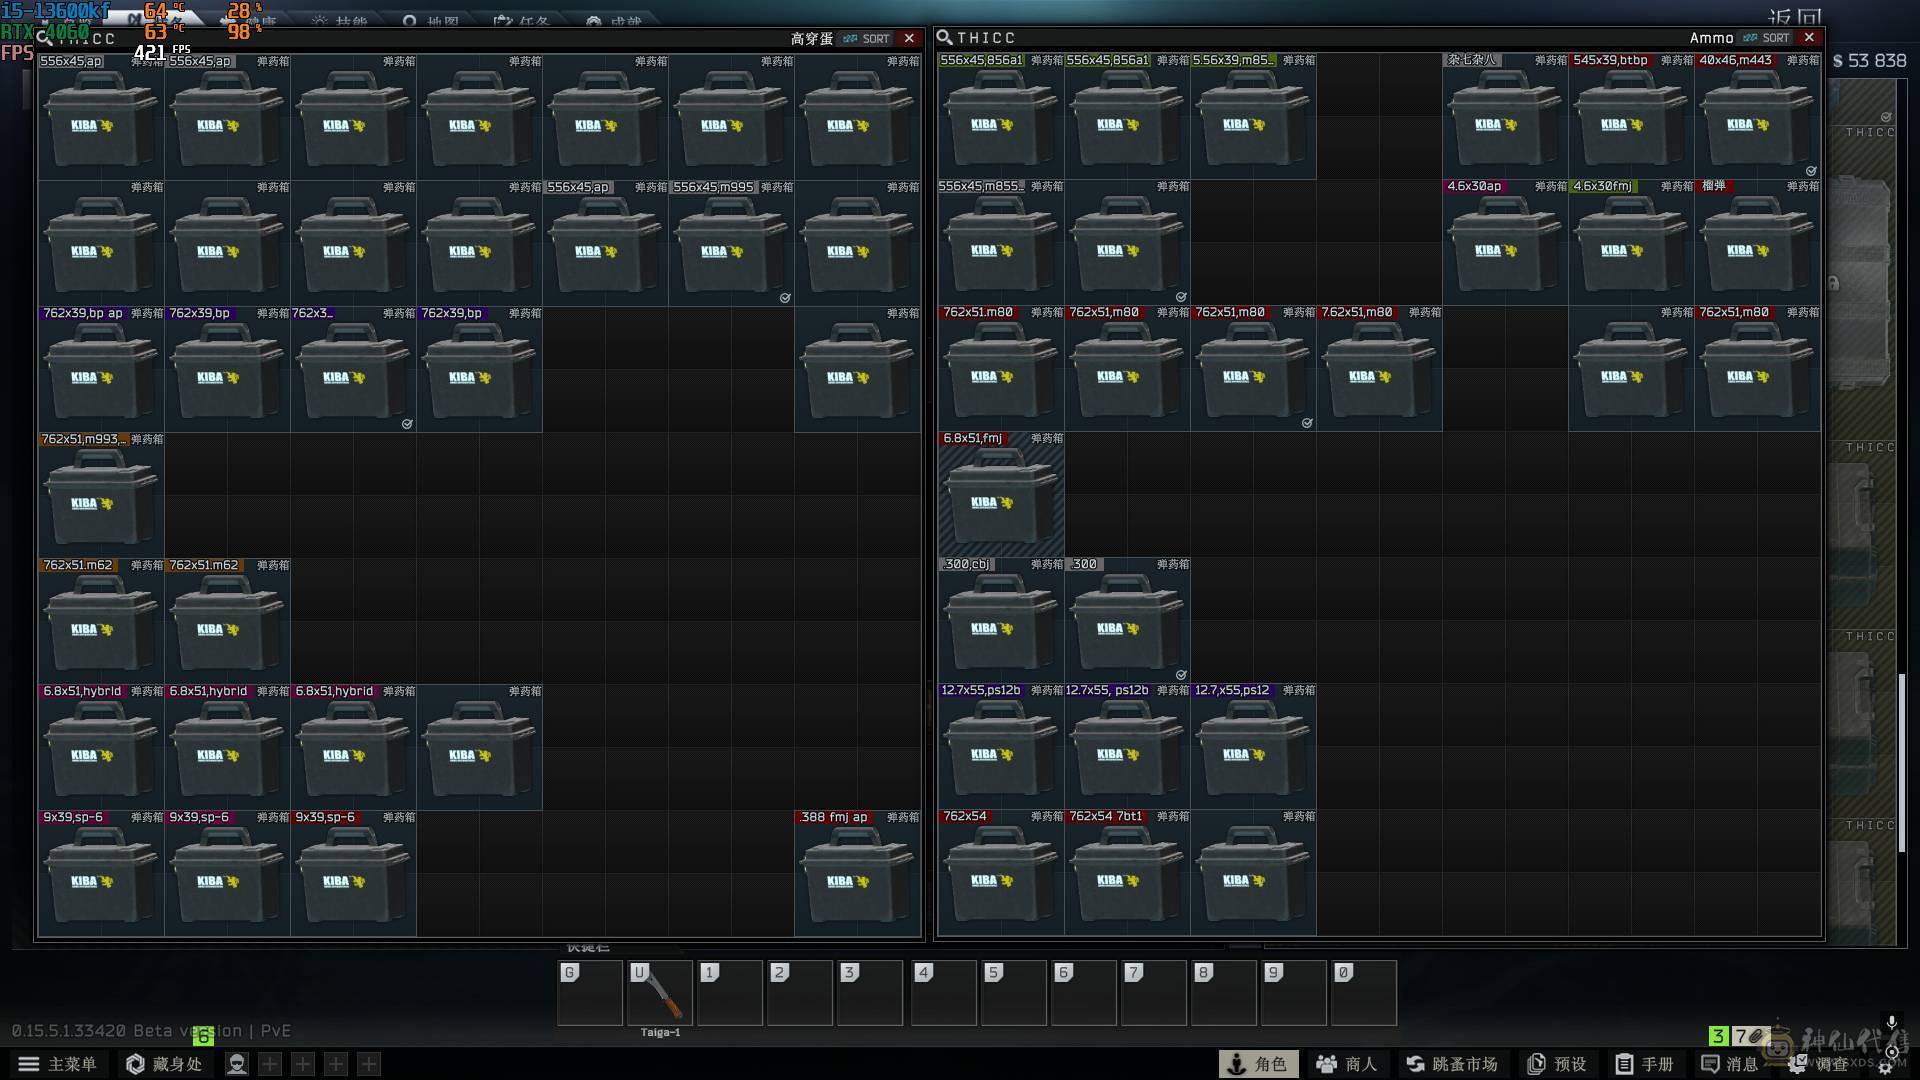
Task: Select the 4.6x30fmj ammo box
Action: (1631, 242)
